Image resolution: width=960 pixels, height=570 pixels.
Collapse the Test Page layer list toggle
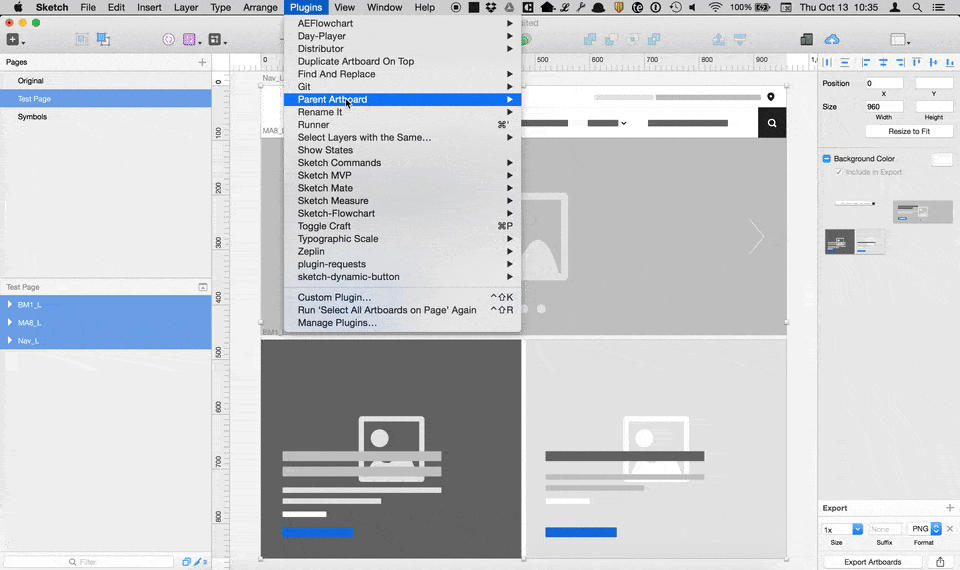(203, 287)
